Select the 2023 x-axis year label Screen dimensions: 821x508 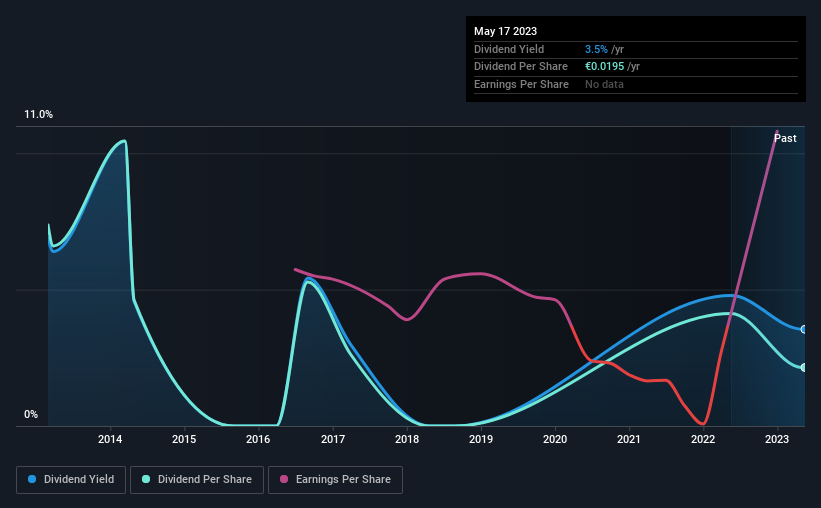(x=777, y=439)
